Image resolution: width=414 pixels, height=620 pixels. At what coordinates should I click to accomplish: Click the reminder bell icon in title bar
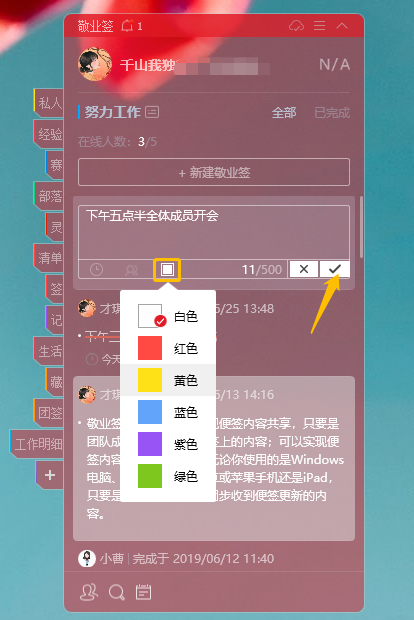coord(127,26)
